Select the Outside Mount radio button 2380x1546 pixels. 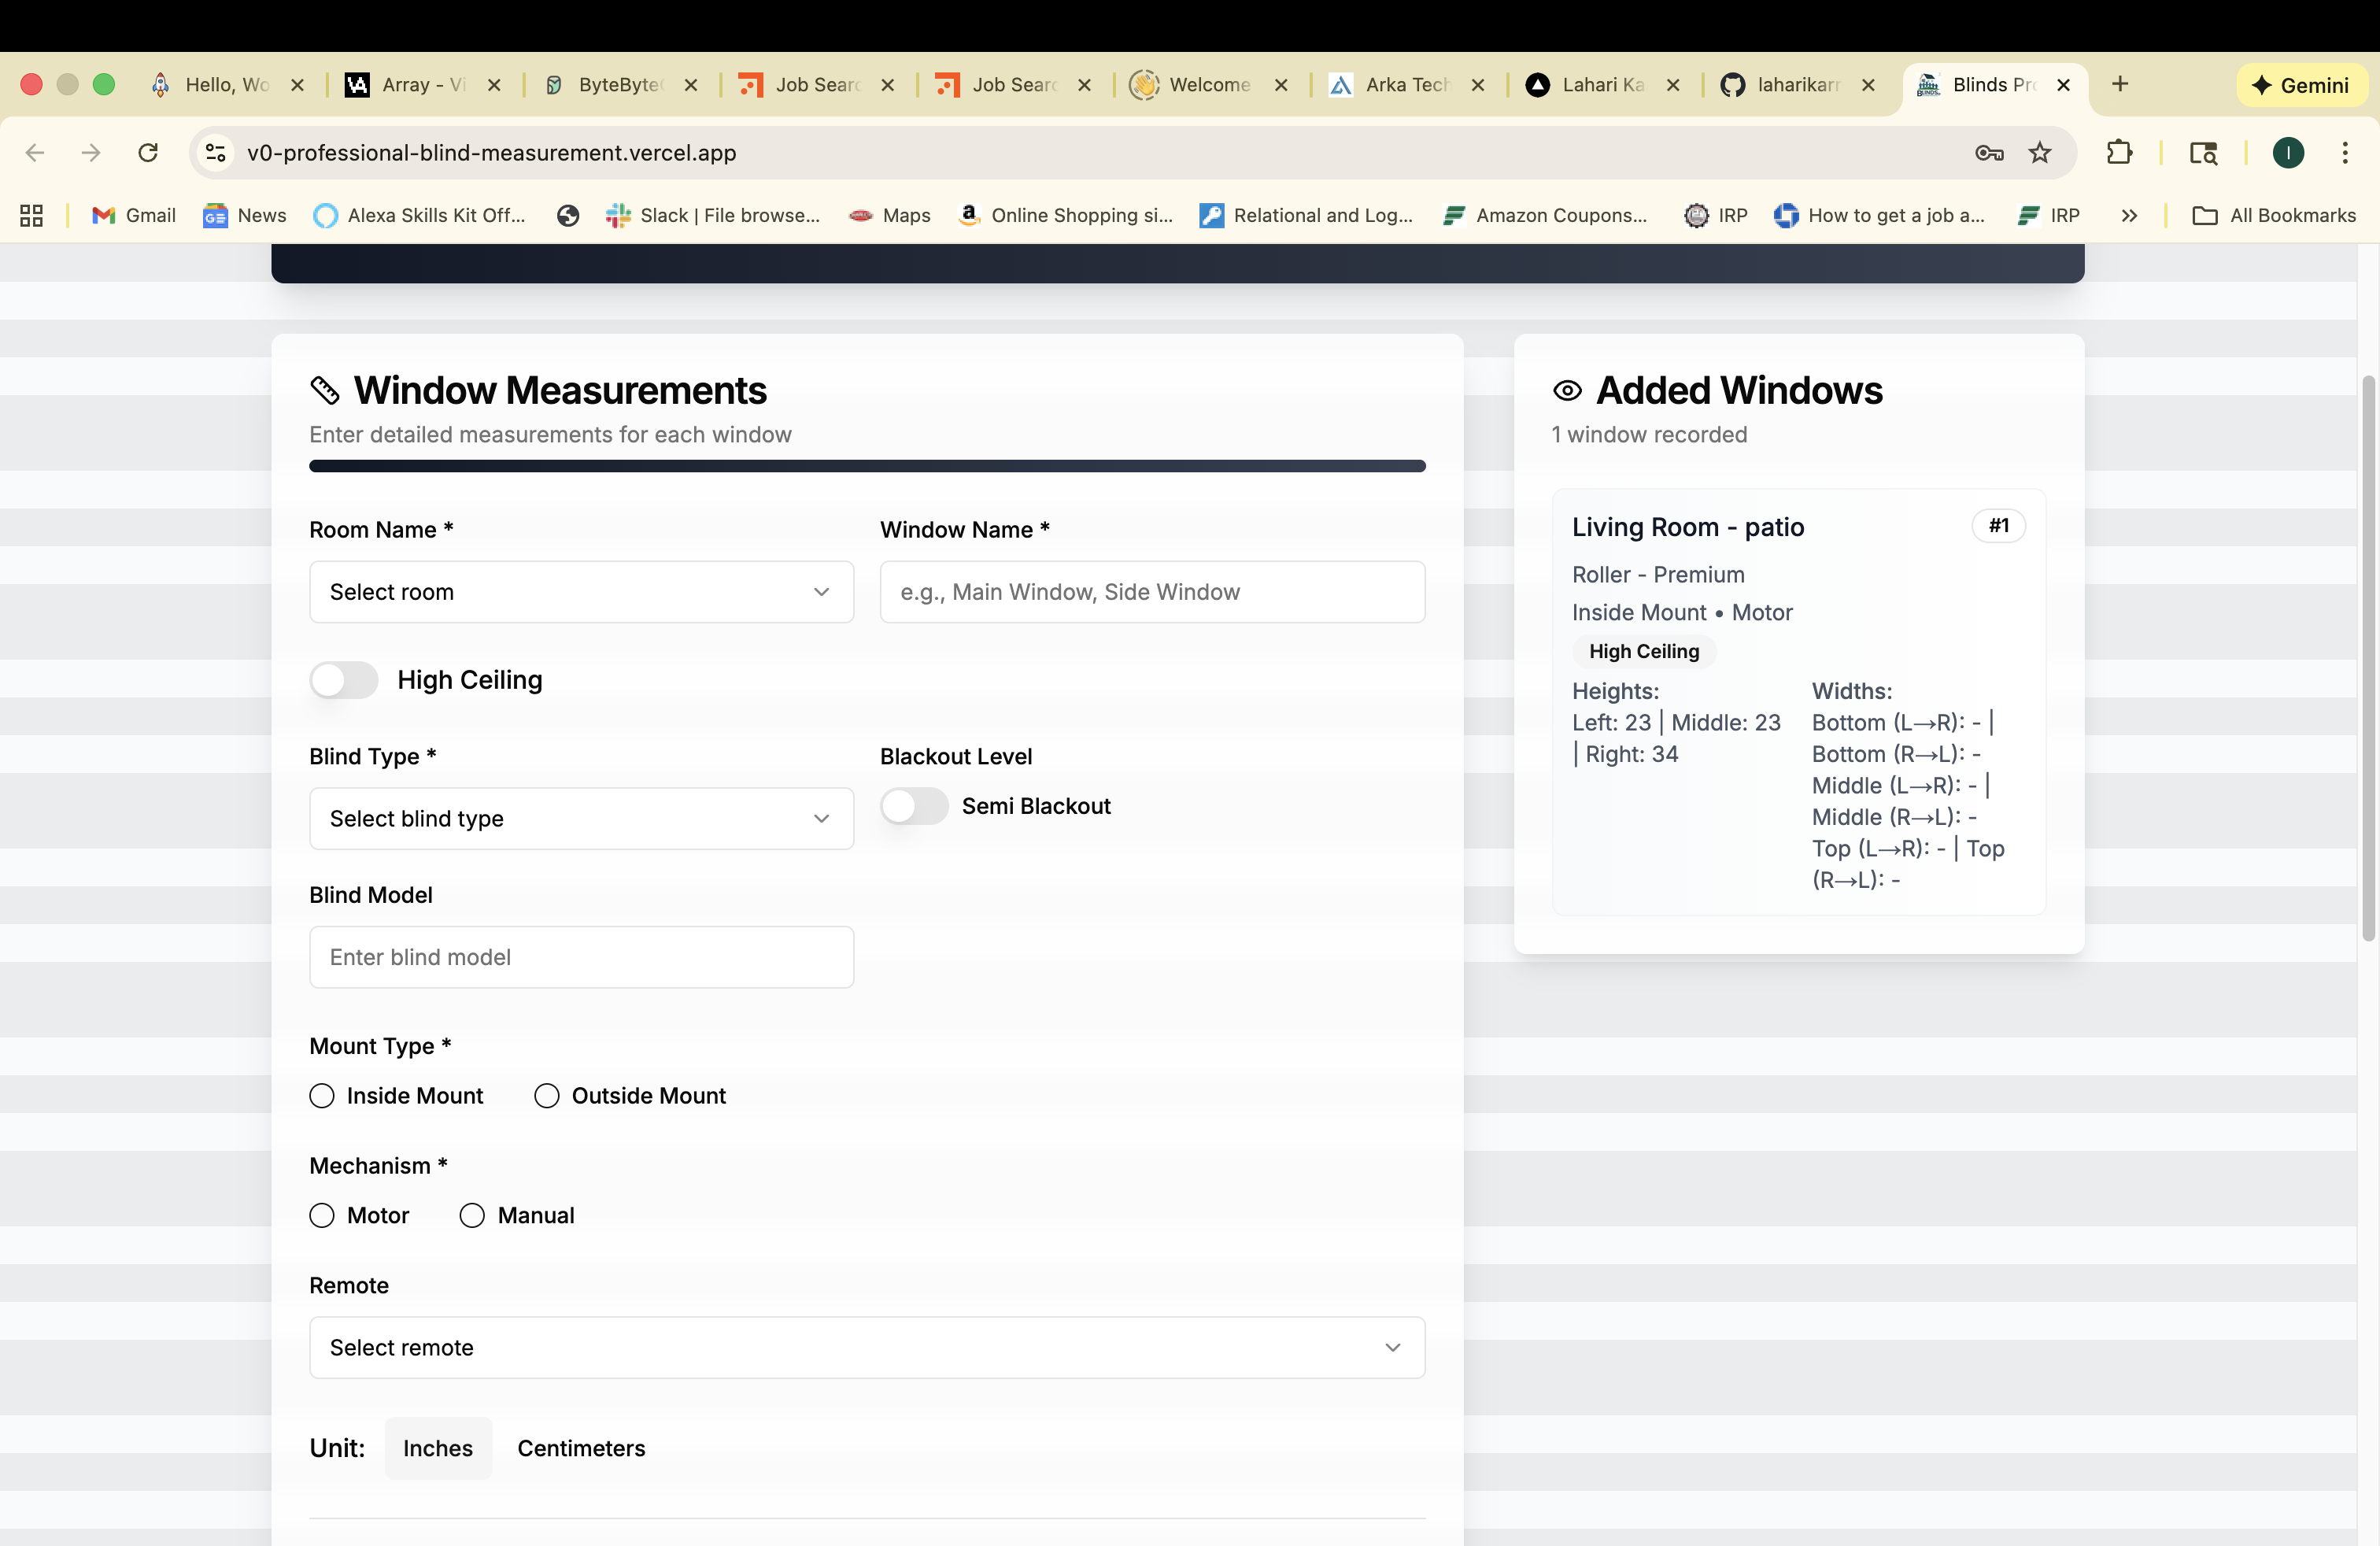click(546, 1096)
